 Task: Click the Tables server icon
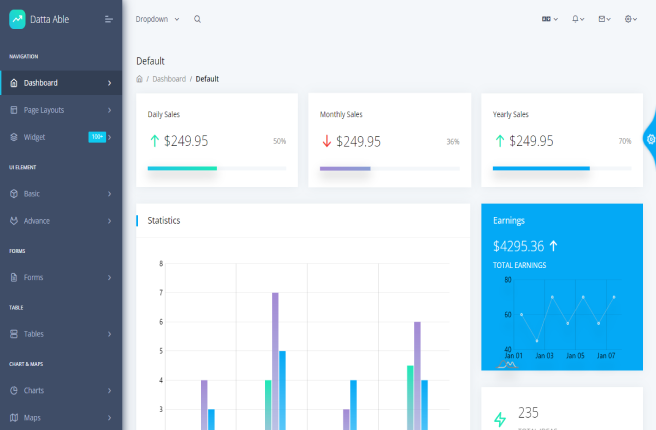[14, 334]
